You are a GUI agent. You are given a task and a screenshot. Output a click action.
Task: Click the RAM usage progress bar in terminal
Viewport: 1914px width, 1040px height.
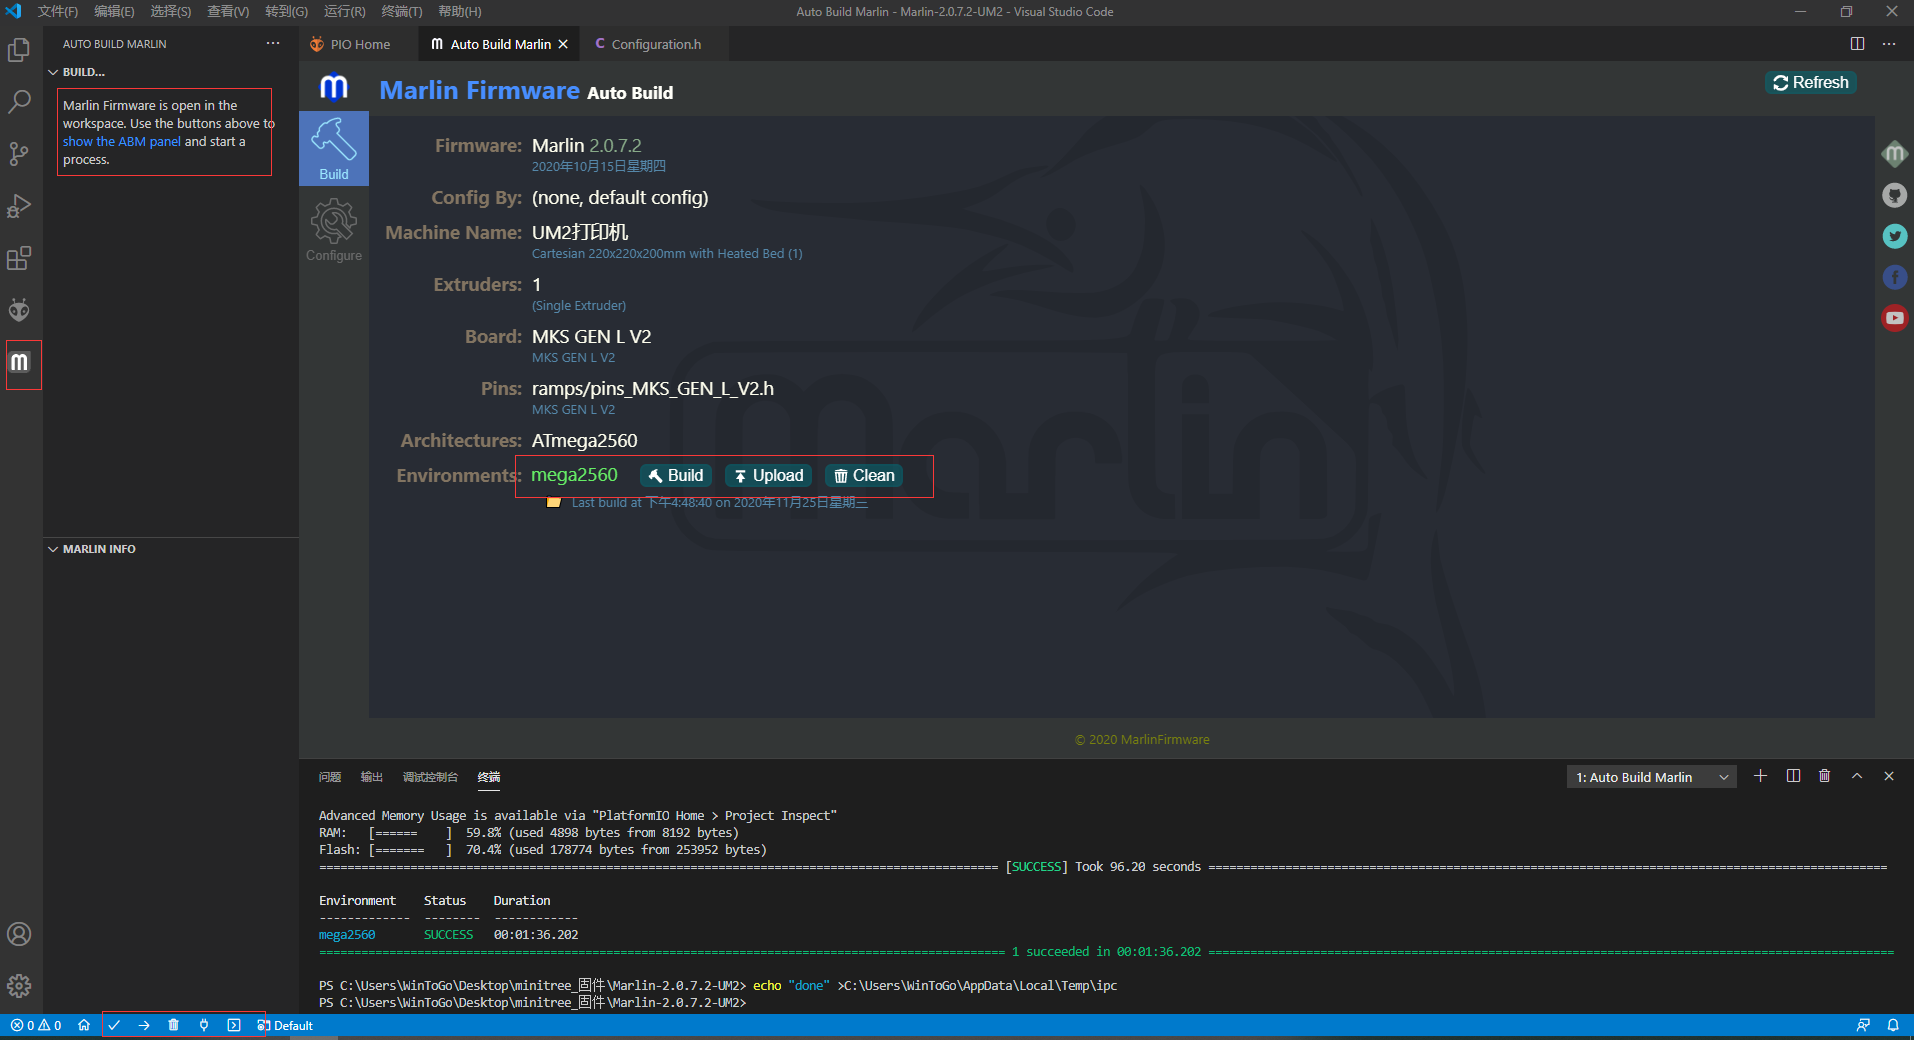pos(410,832)
